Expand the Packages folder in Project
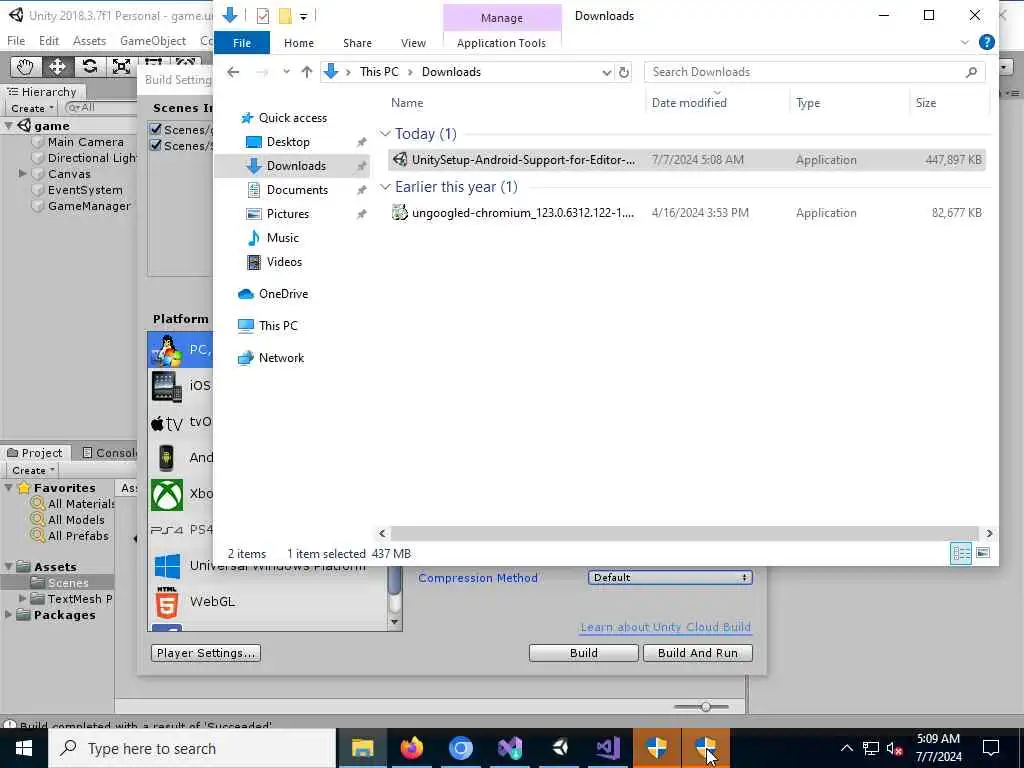This screenshot has height=768, width=1024. 8,615
